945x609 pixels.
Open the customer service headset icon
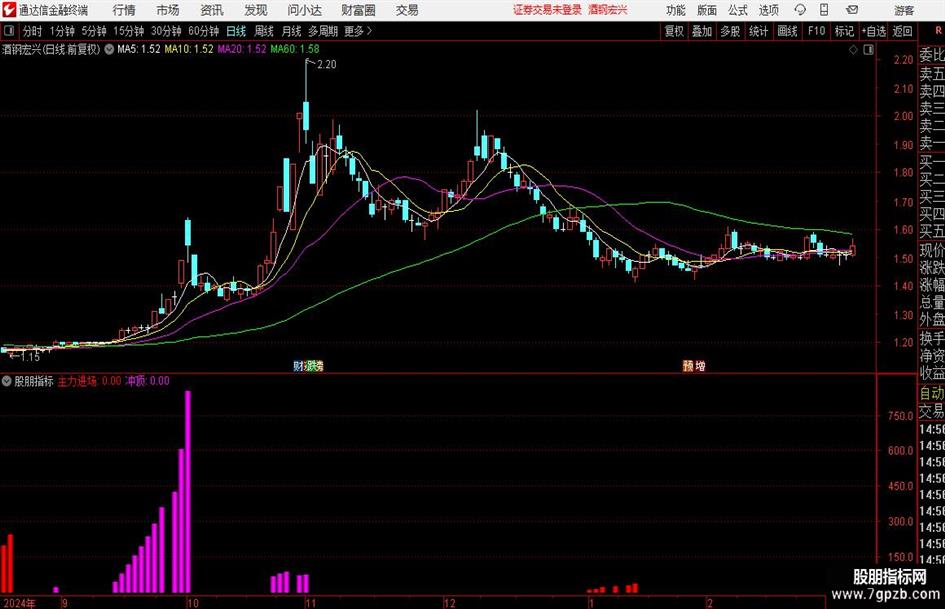tap(800, 10)
